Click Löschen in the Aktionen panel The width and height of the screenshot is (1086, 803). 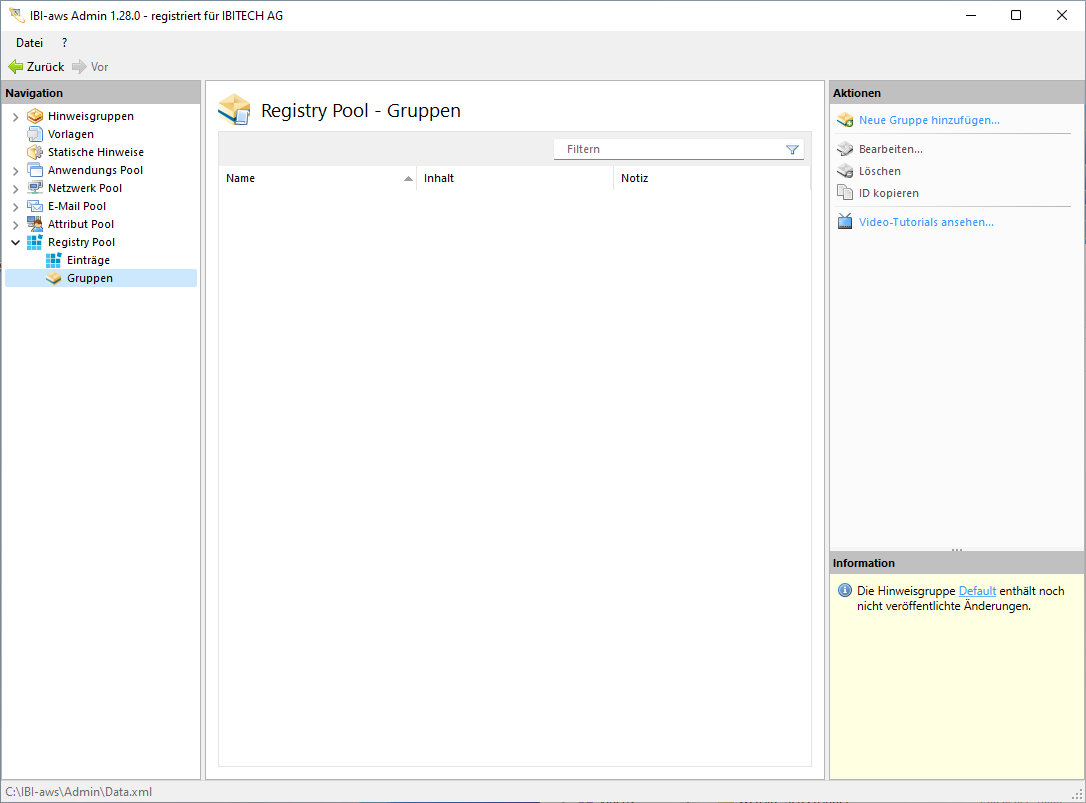[x=879, y=171]
